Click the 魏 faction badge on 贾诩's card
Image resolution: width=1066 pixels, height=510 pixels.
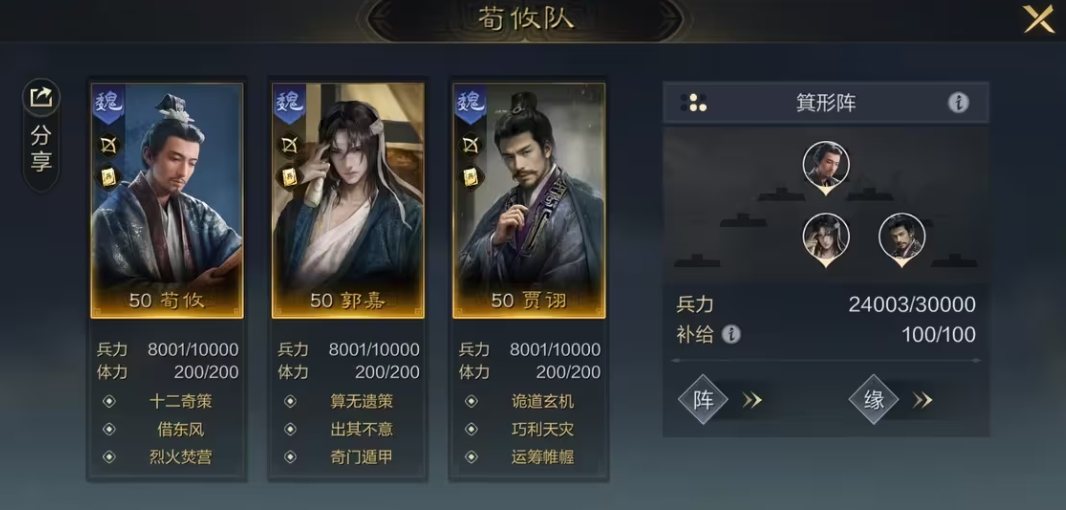[x=470, y=104]
